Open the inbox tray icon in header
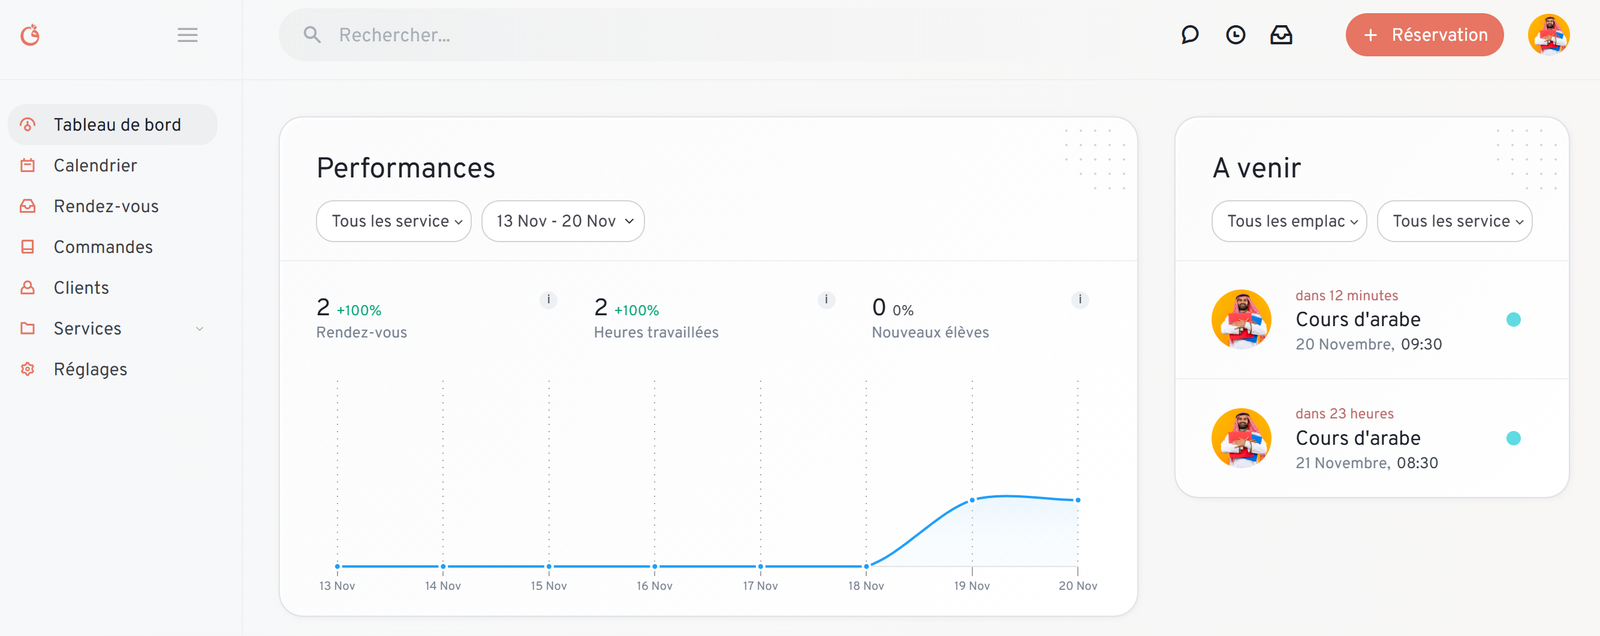1600x636 pixels. (1281, 35)
